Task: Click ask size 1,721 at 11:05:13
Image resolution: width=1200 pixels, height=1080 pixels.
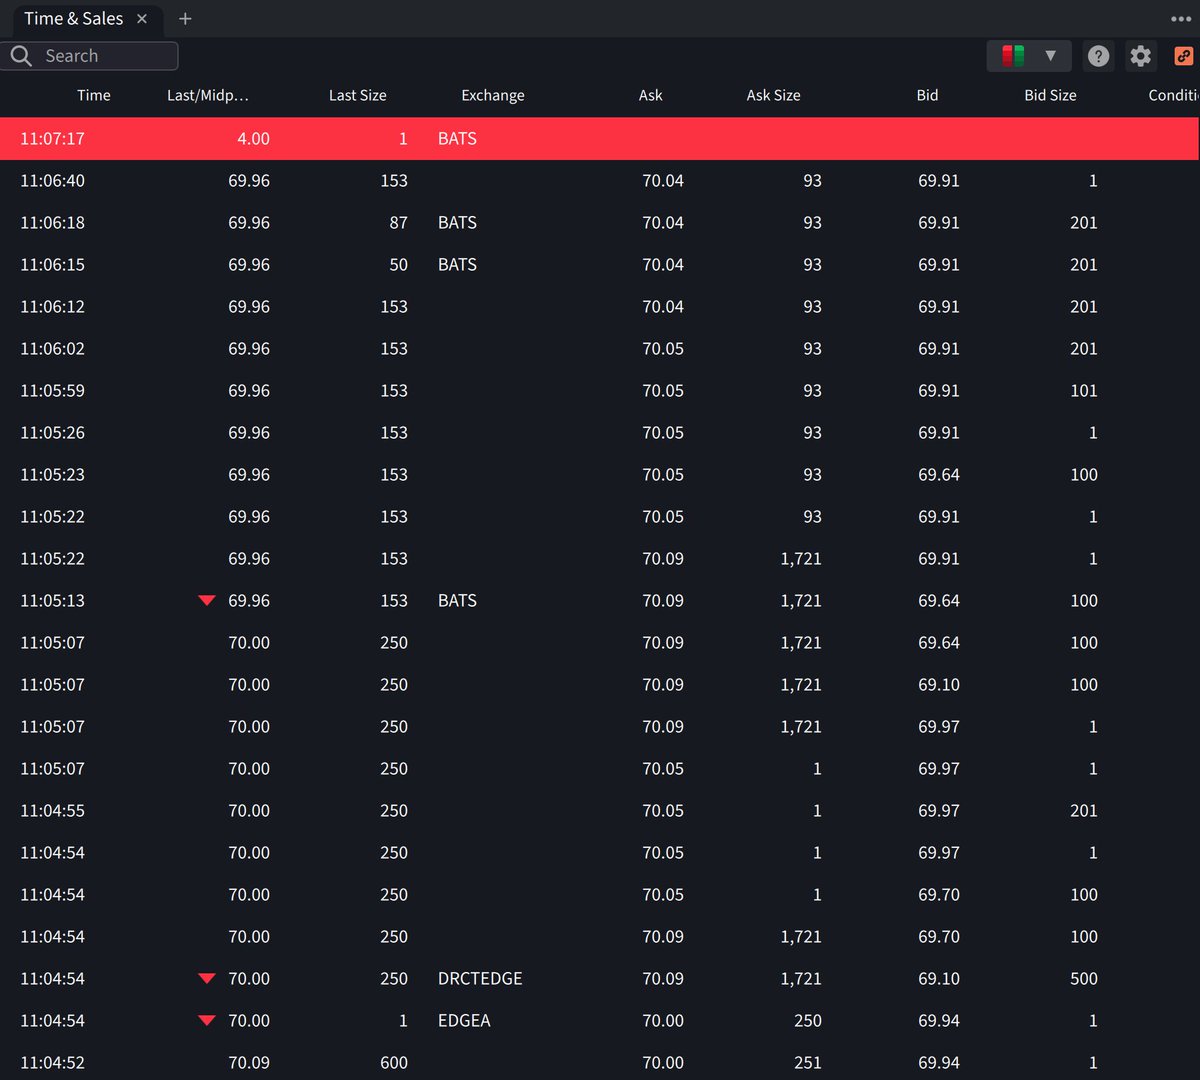Action: click(x=801, y=601)
